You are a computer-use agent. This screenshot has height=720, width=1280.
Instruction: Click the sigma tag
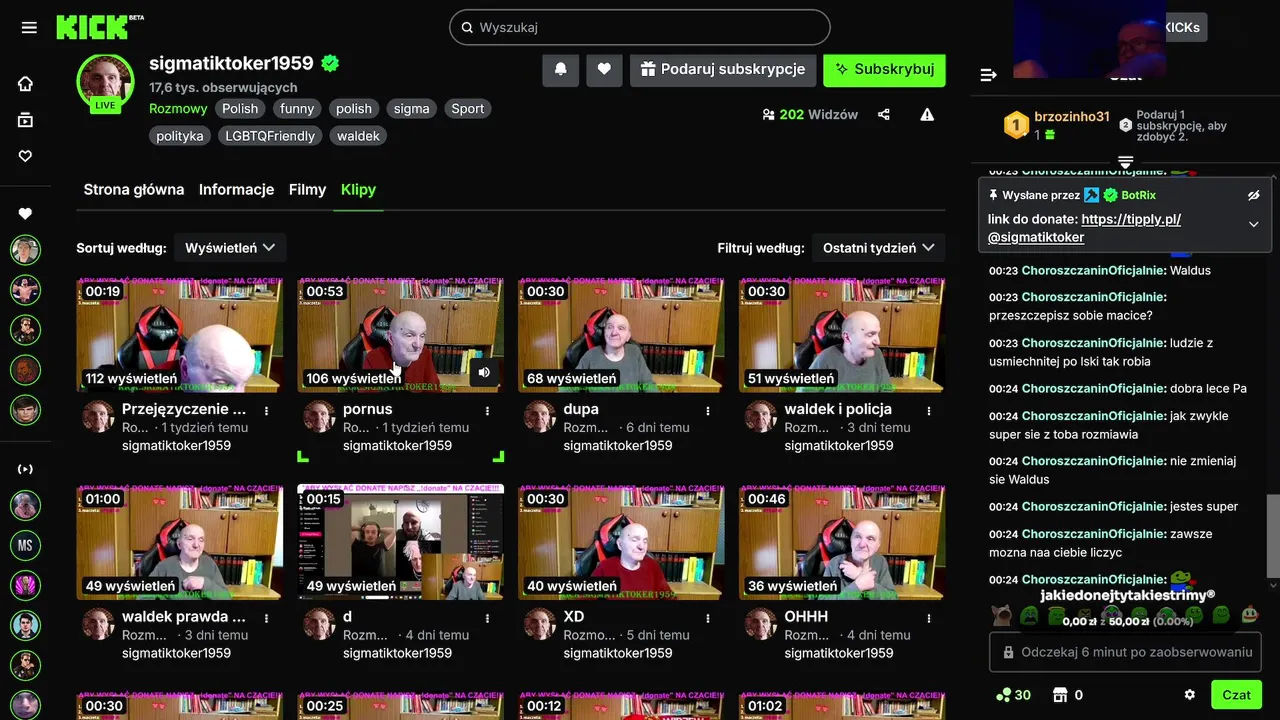tap(411, 109)
